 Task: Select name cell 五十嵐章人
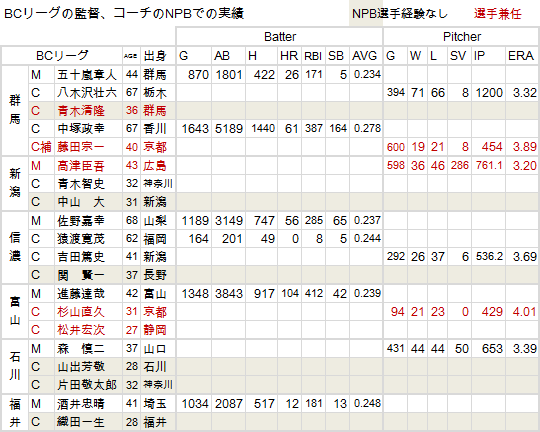pyautogui.click(x=88, y=74)
